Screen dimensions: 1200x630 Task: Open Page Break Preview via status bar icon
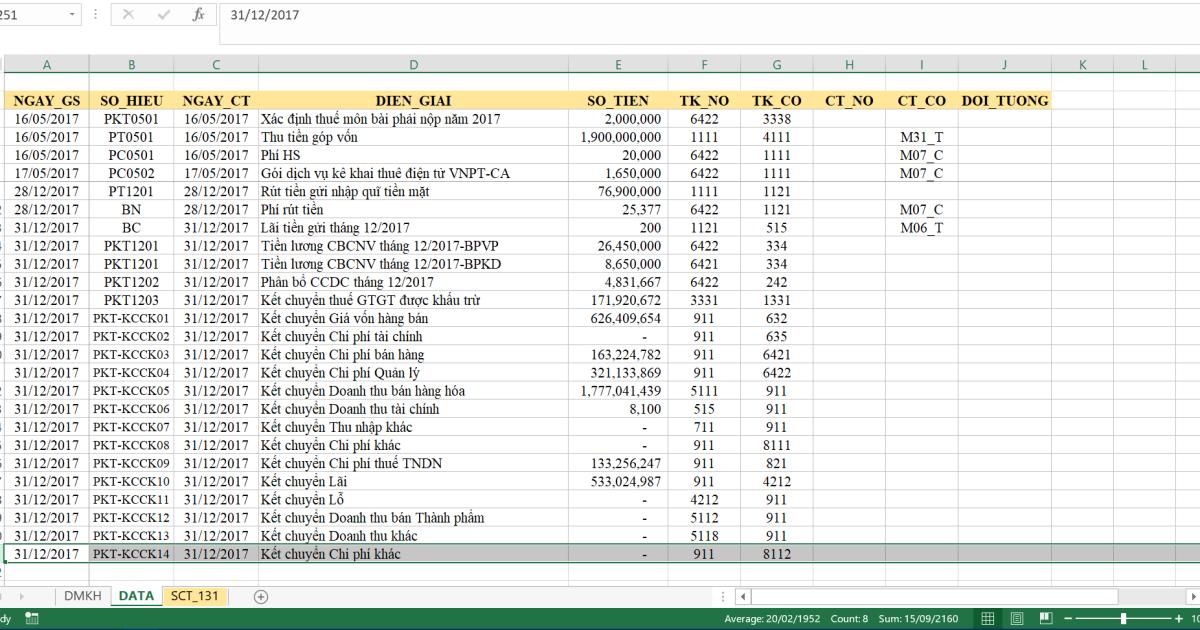pyautogui.click(x=1046, y=618)
